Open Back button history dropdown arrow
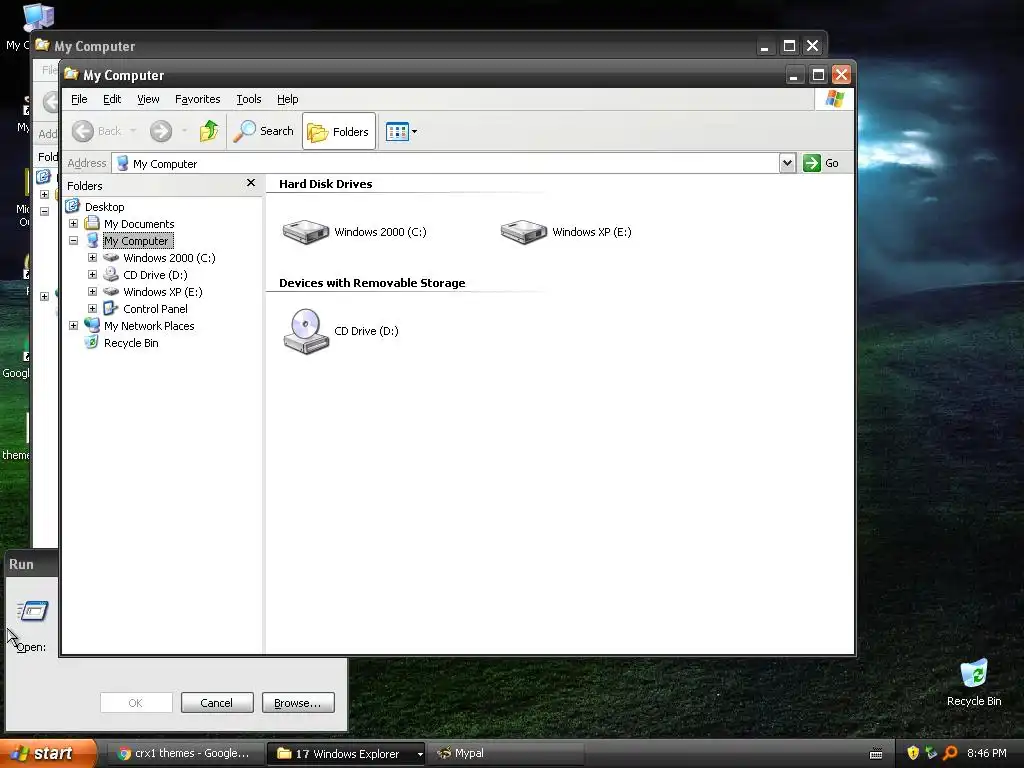The image size is (1024, 768). coord(133,131)
